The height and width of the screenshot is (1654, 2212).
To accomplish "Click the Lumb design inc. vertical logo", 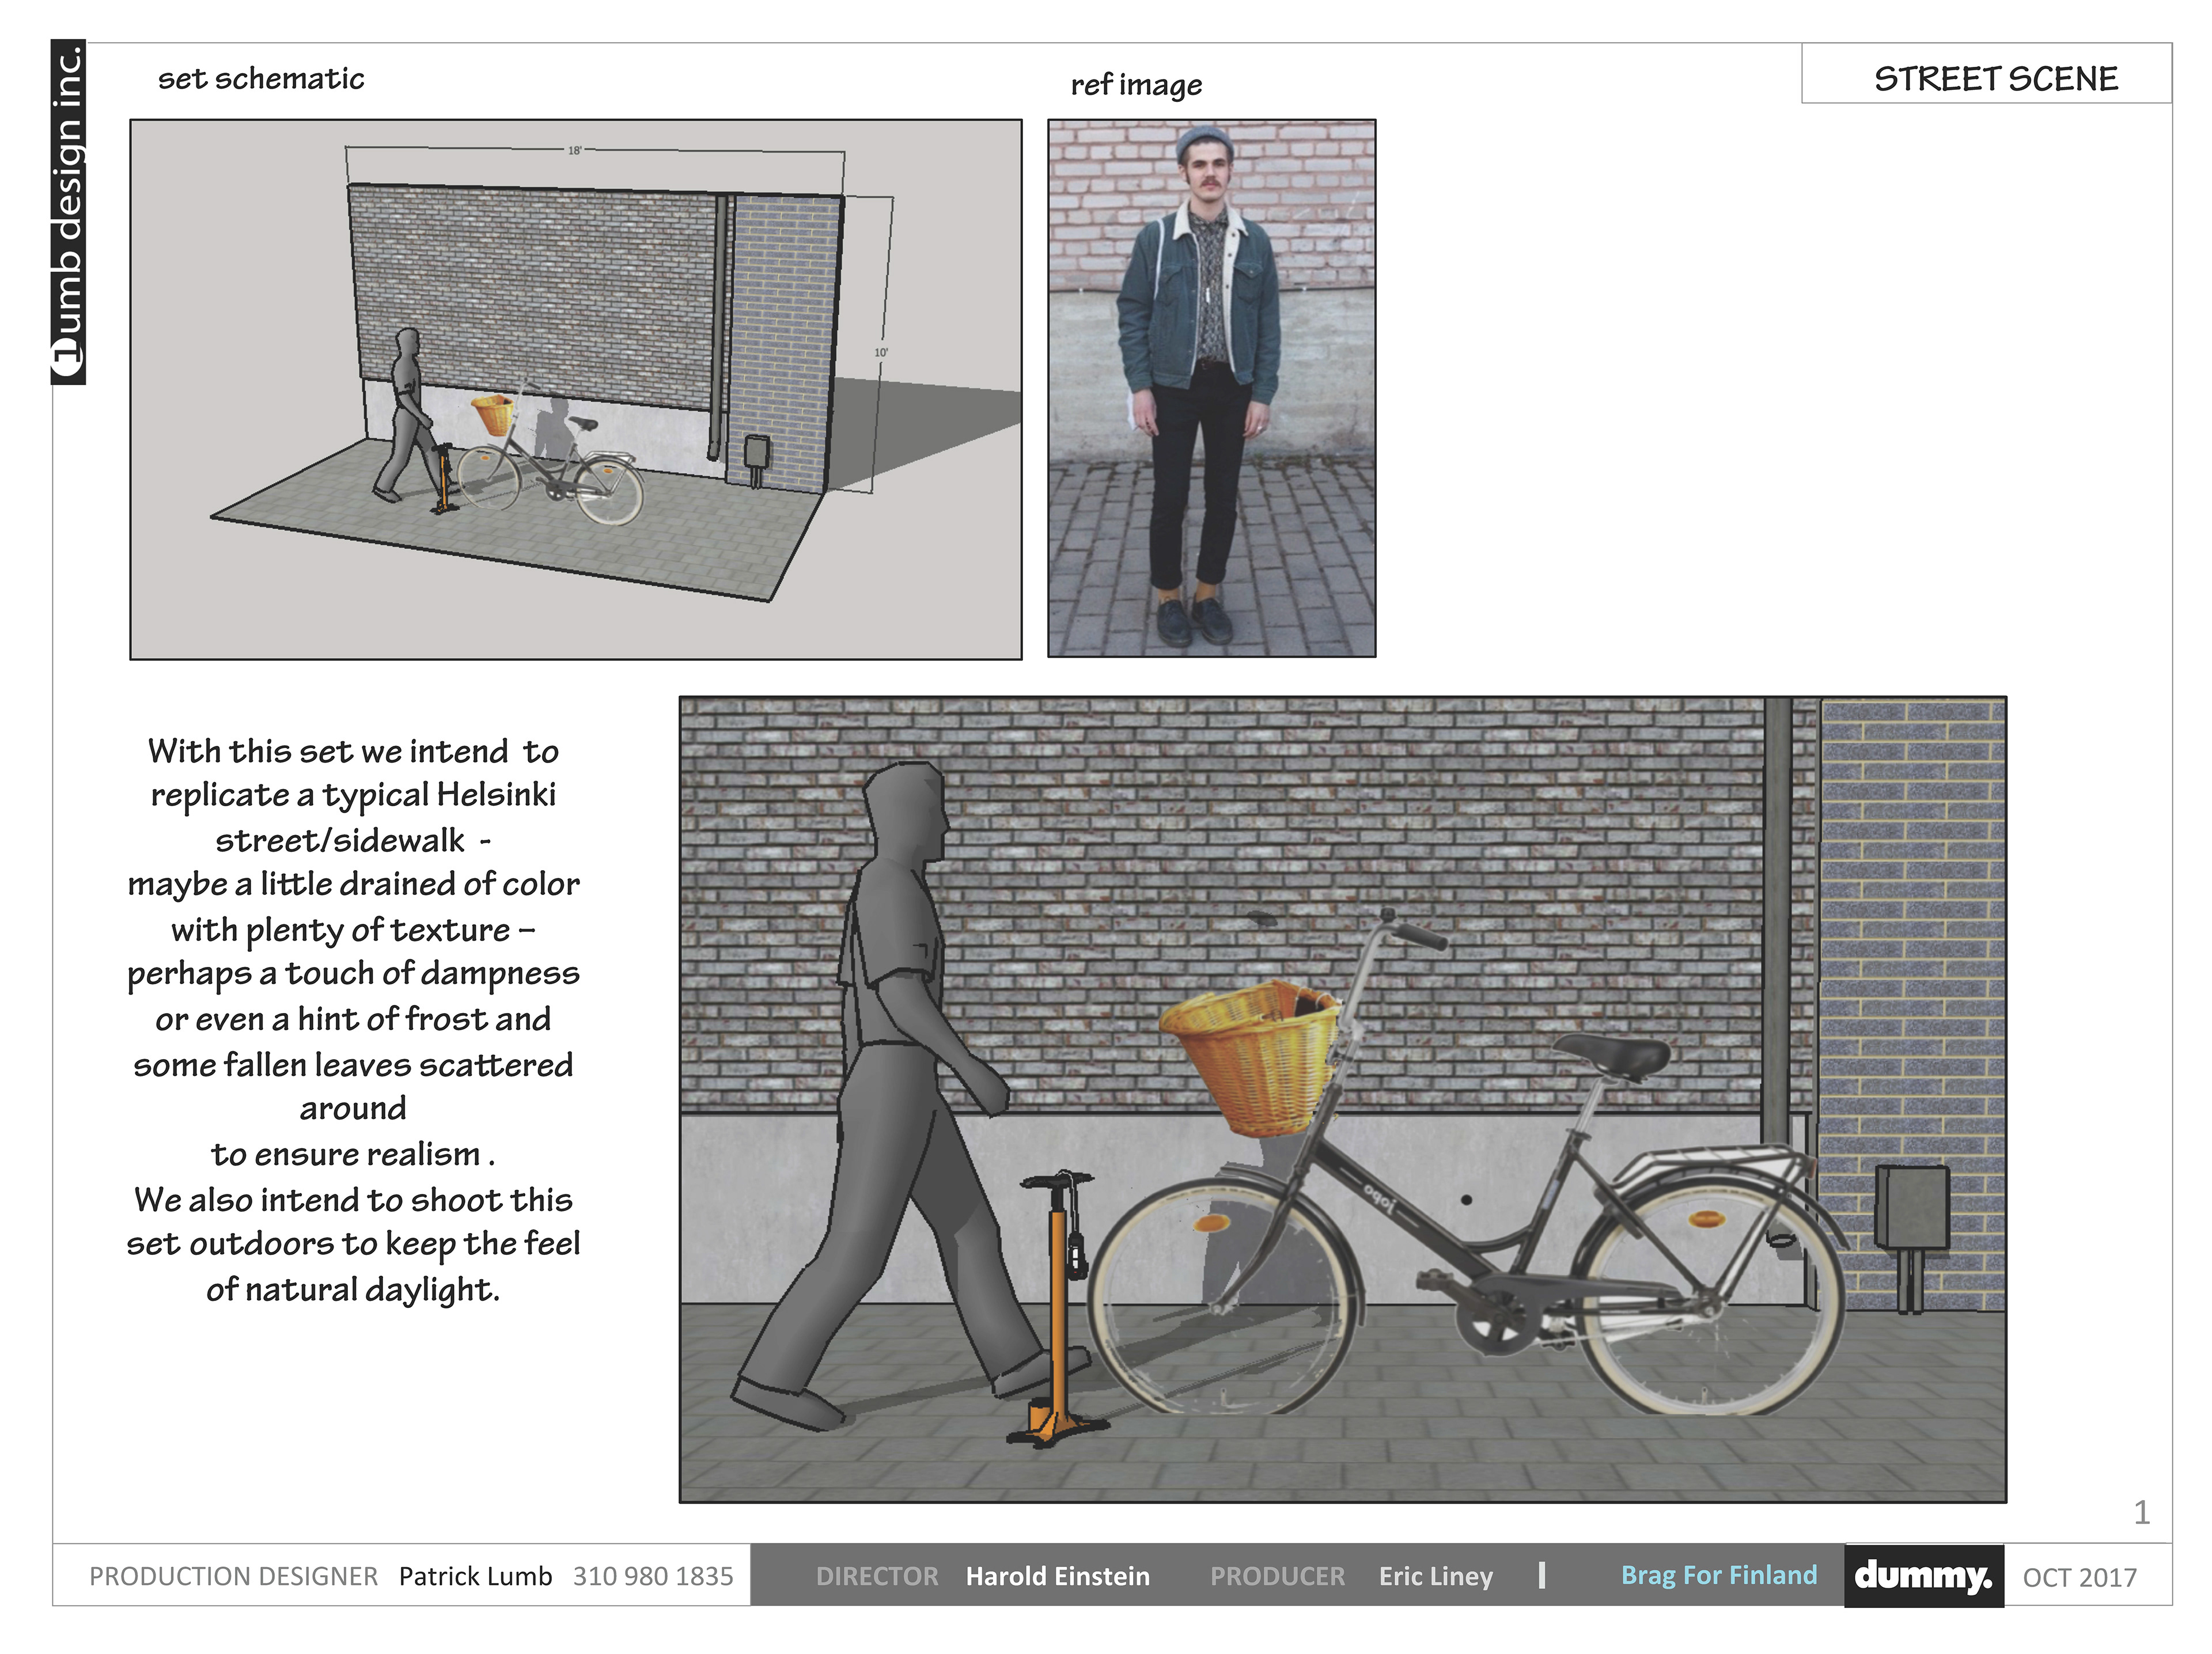I will pos(68,213).
